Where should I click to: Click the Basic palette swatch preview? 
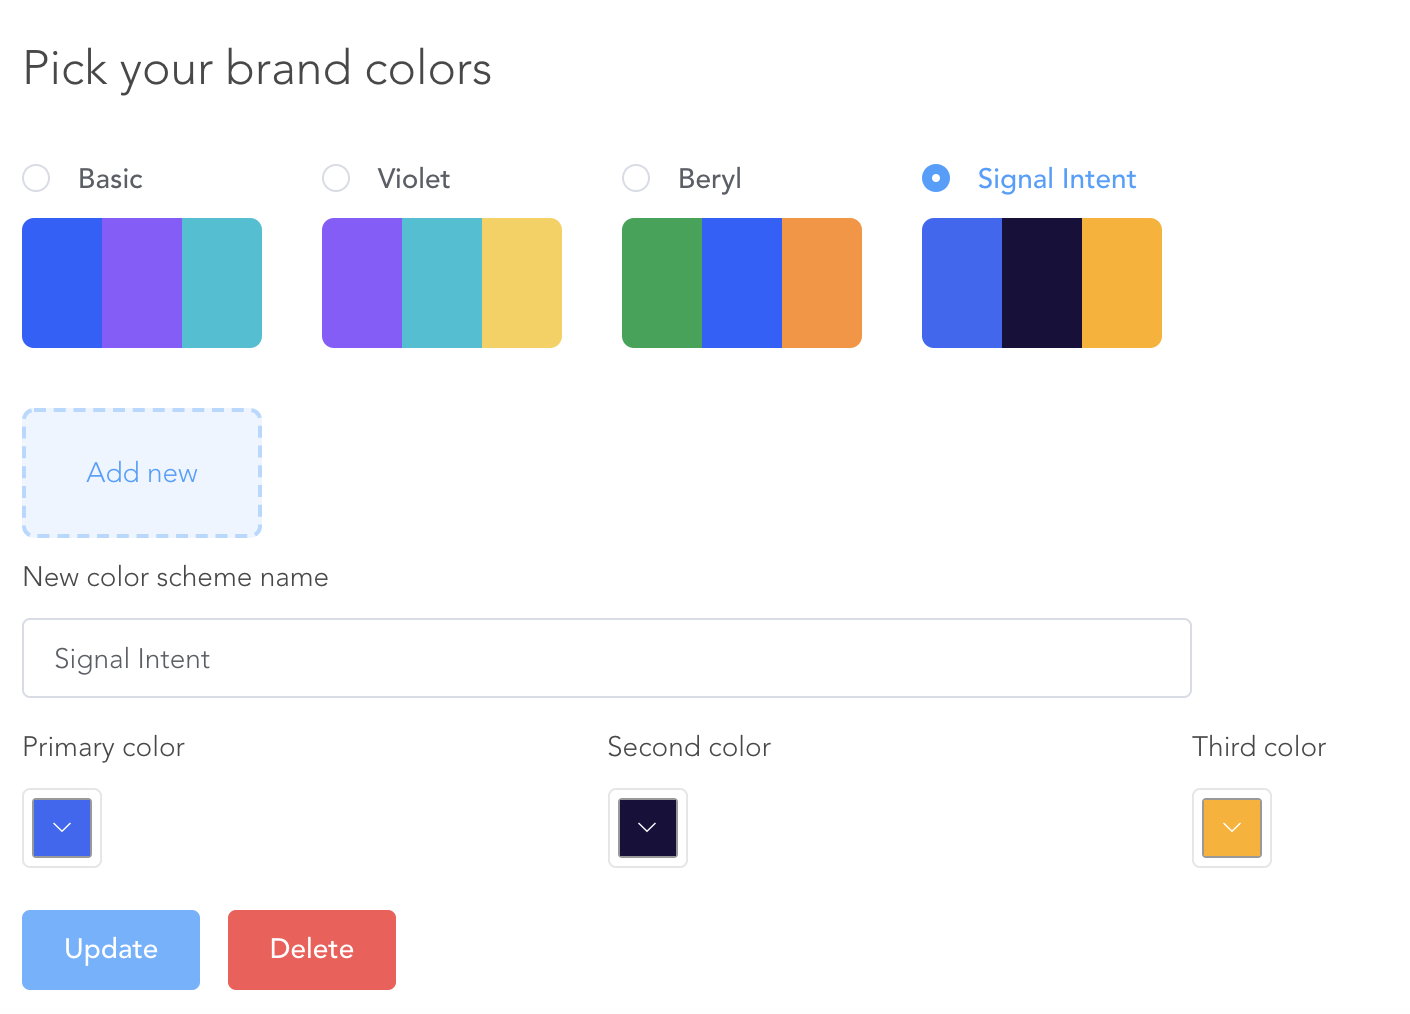142,283
